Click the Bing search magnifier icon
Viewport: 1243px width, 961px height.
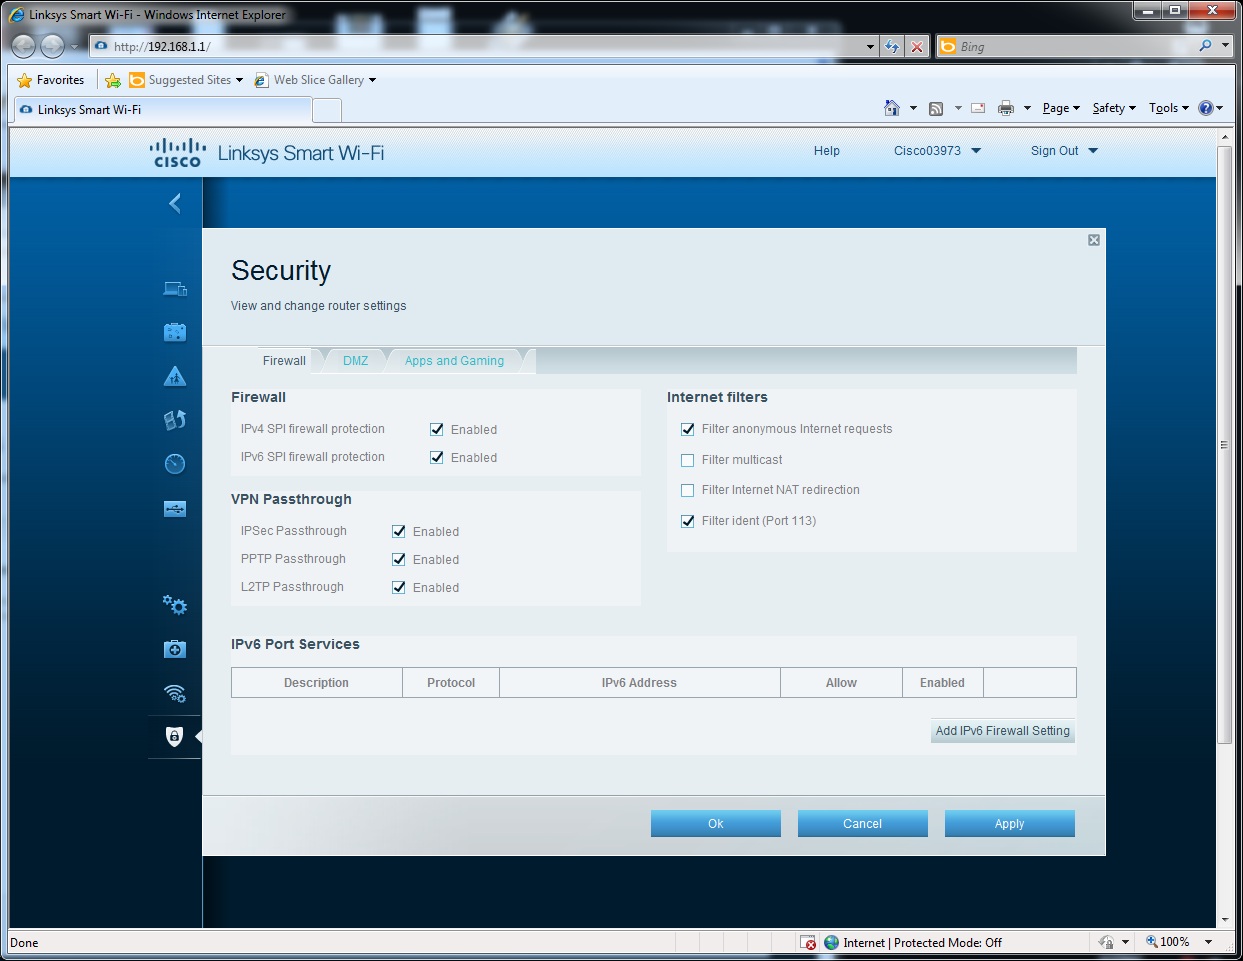[x=1205, y=46]
